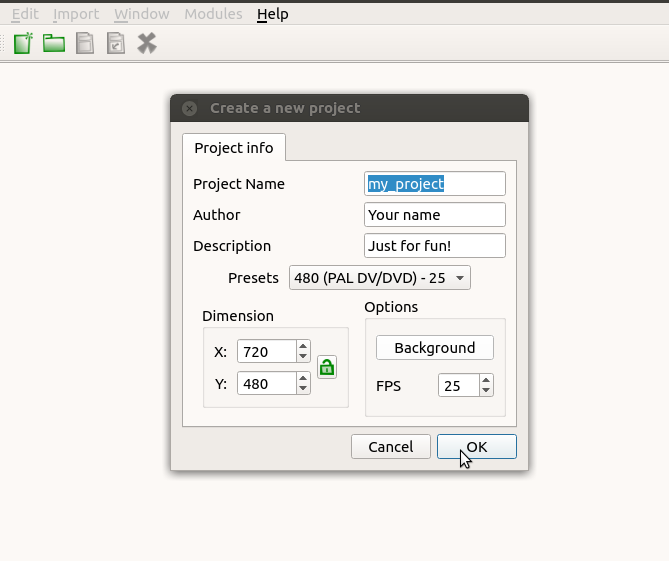Open project using the green folder icon
The height and width of the screenshot is (561, 669).
(x=54, y=43)
